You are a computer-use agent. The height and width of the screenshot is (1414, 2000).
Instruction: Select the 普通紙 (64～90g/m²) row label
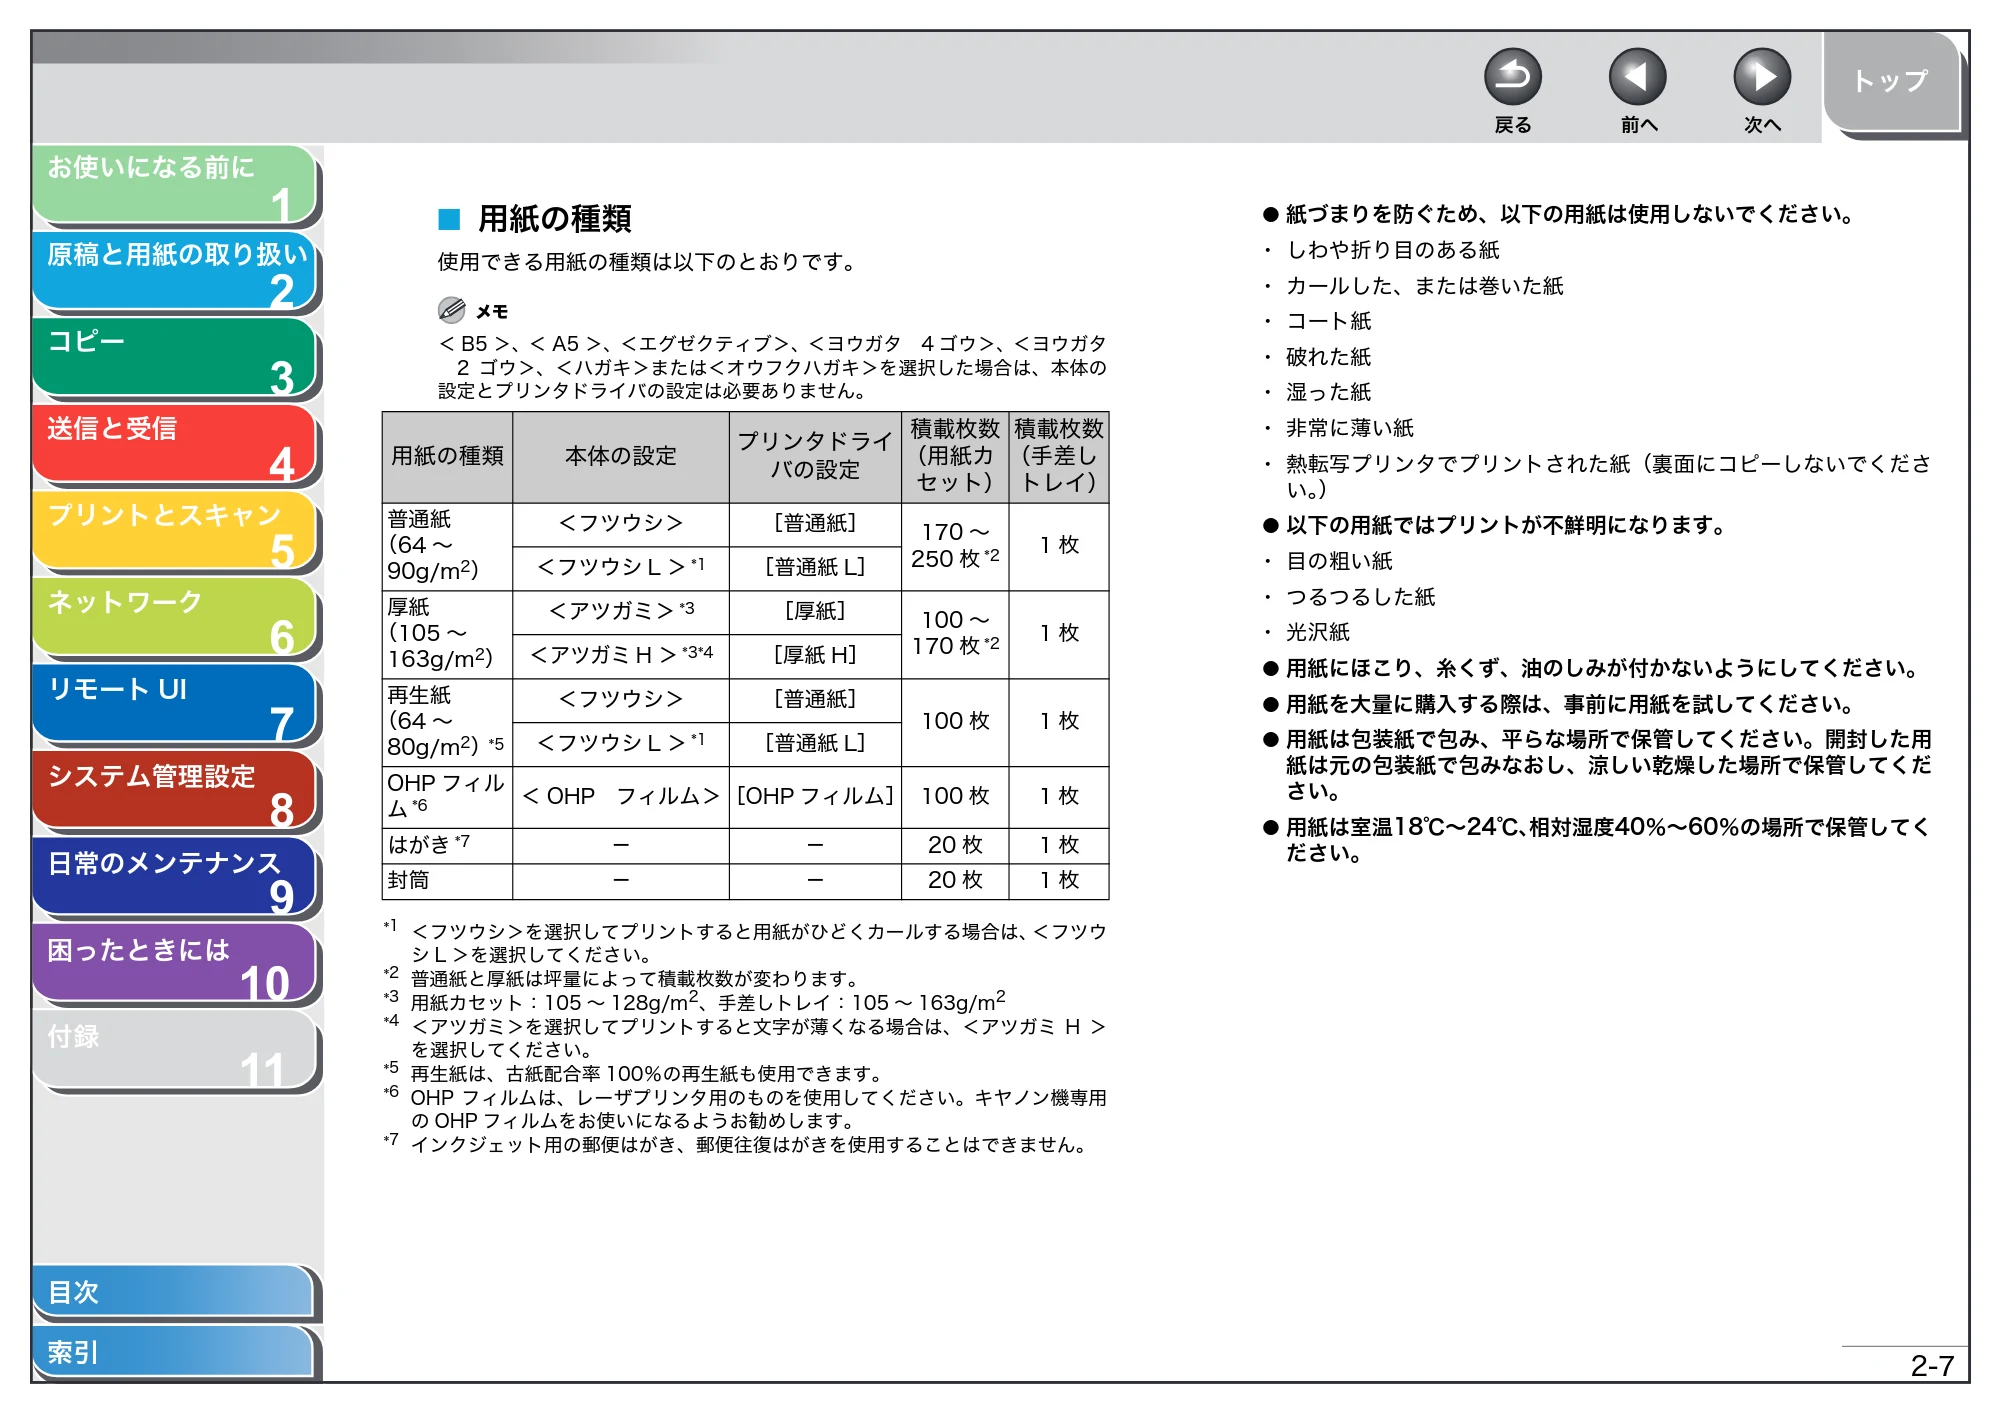pos(447,546)
